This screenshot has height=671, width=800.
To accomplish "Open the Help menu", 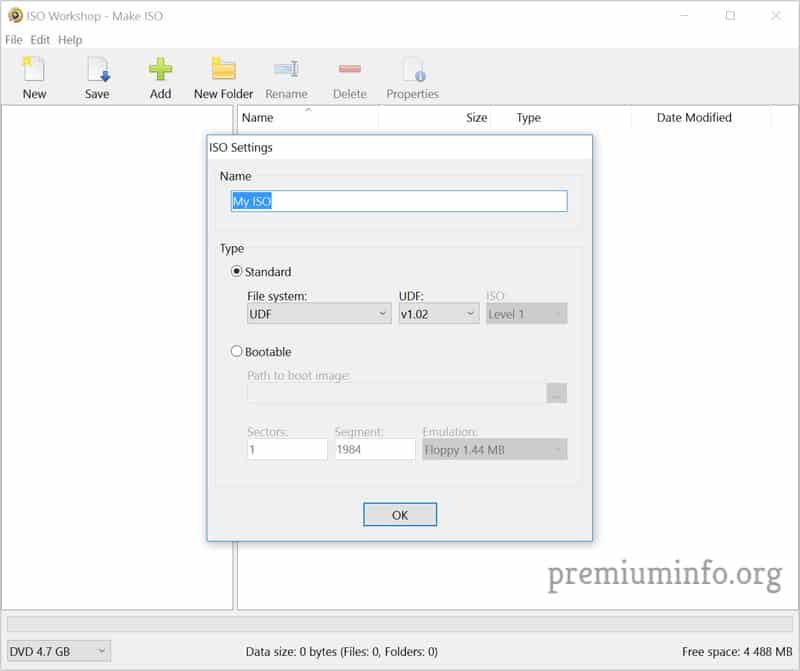I will (70, 40).
